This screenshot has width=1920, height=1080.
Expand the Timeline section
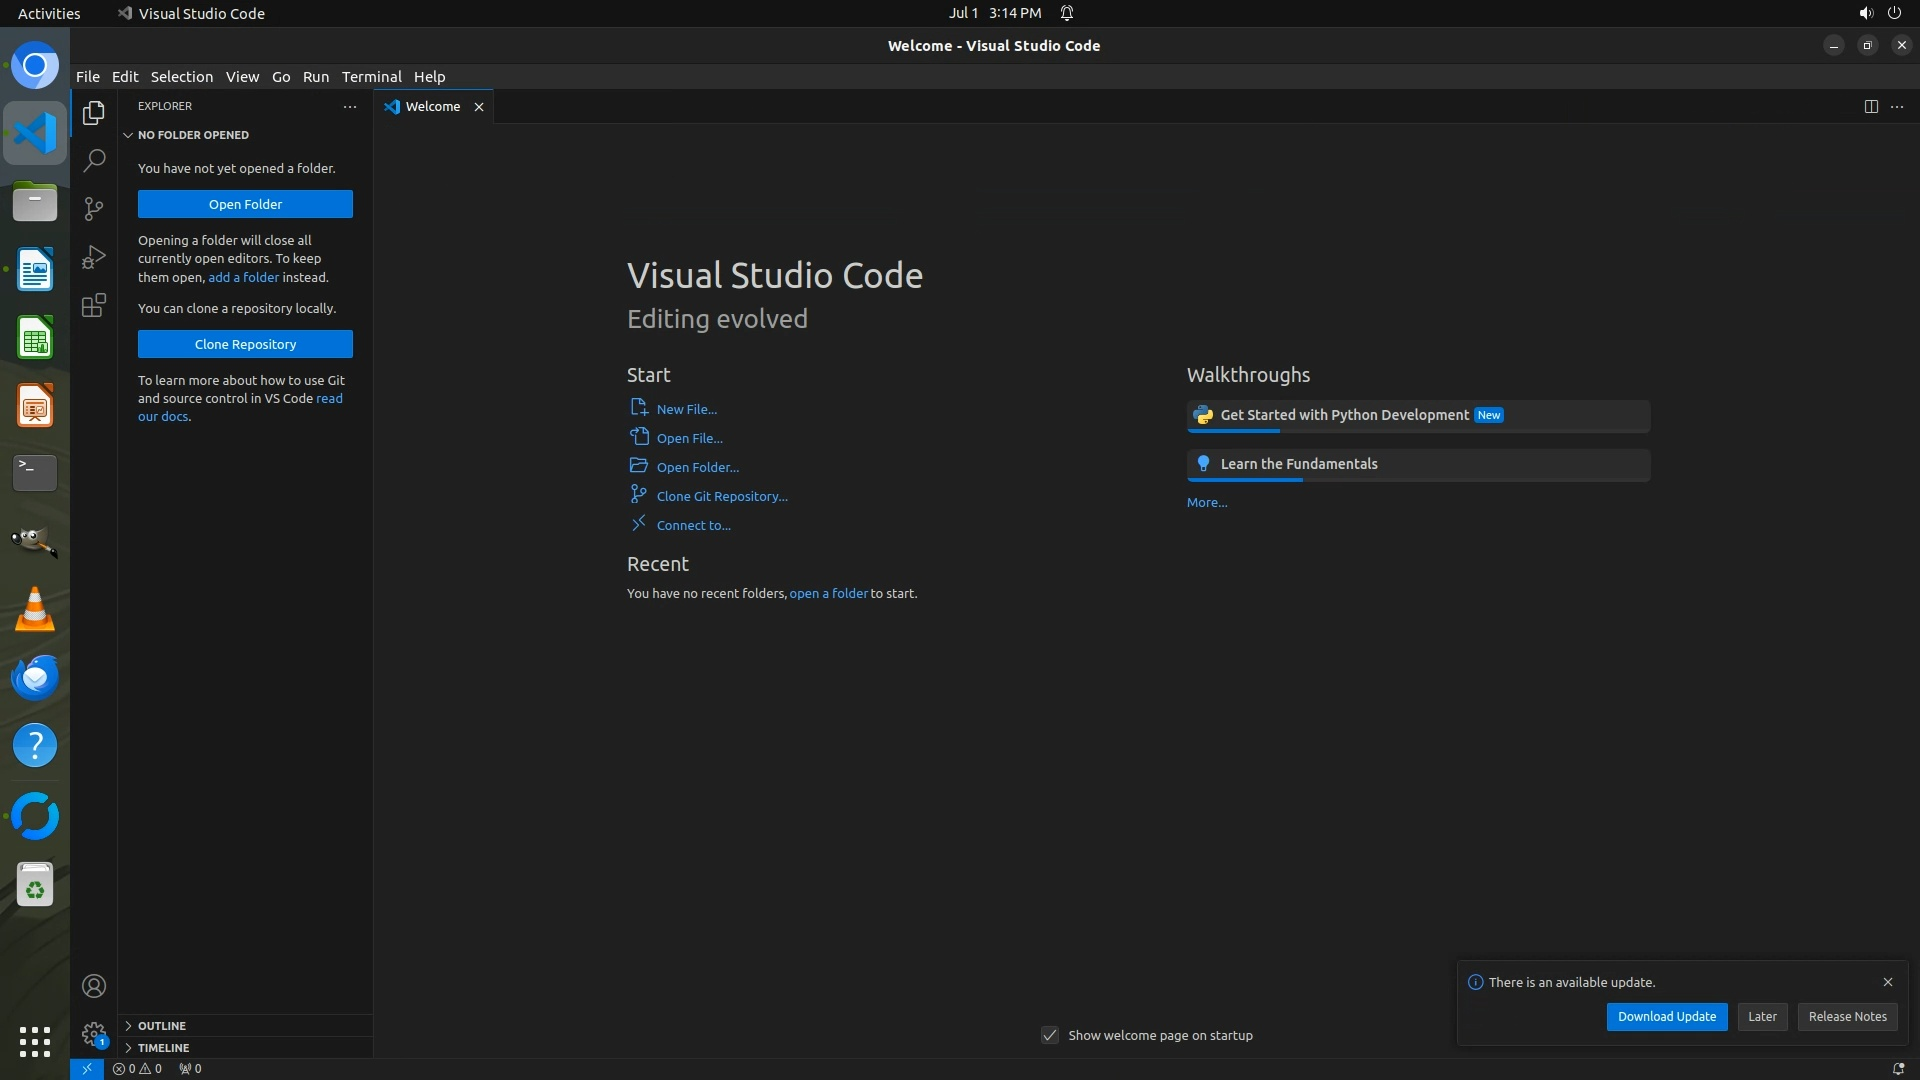click(x=163, y=1048)
